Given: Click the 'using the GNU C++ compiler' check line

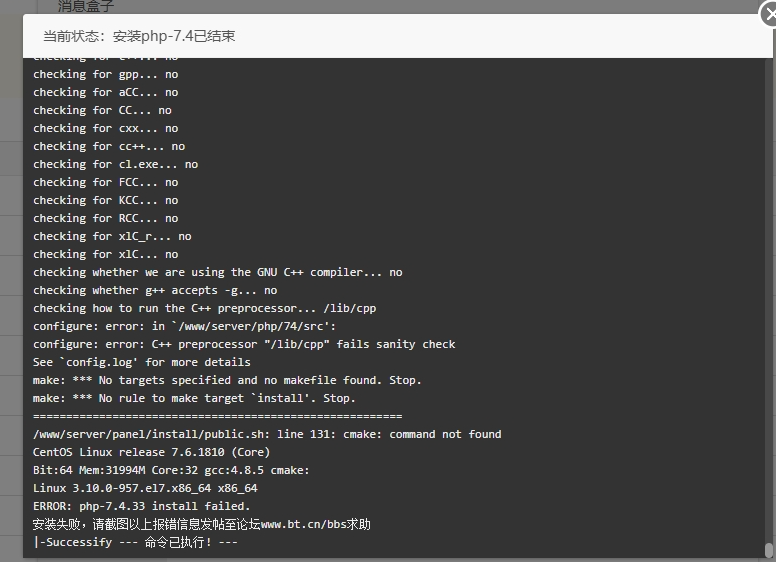Looking at the screenshot, I should click(218, 273).
